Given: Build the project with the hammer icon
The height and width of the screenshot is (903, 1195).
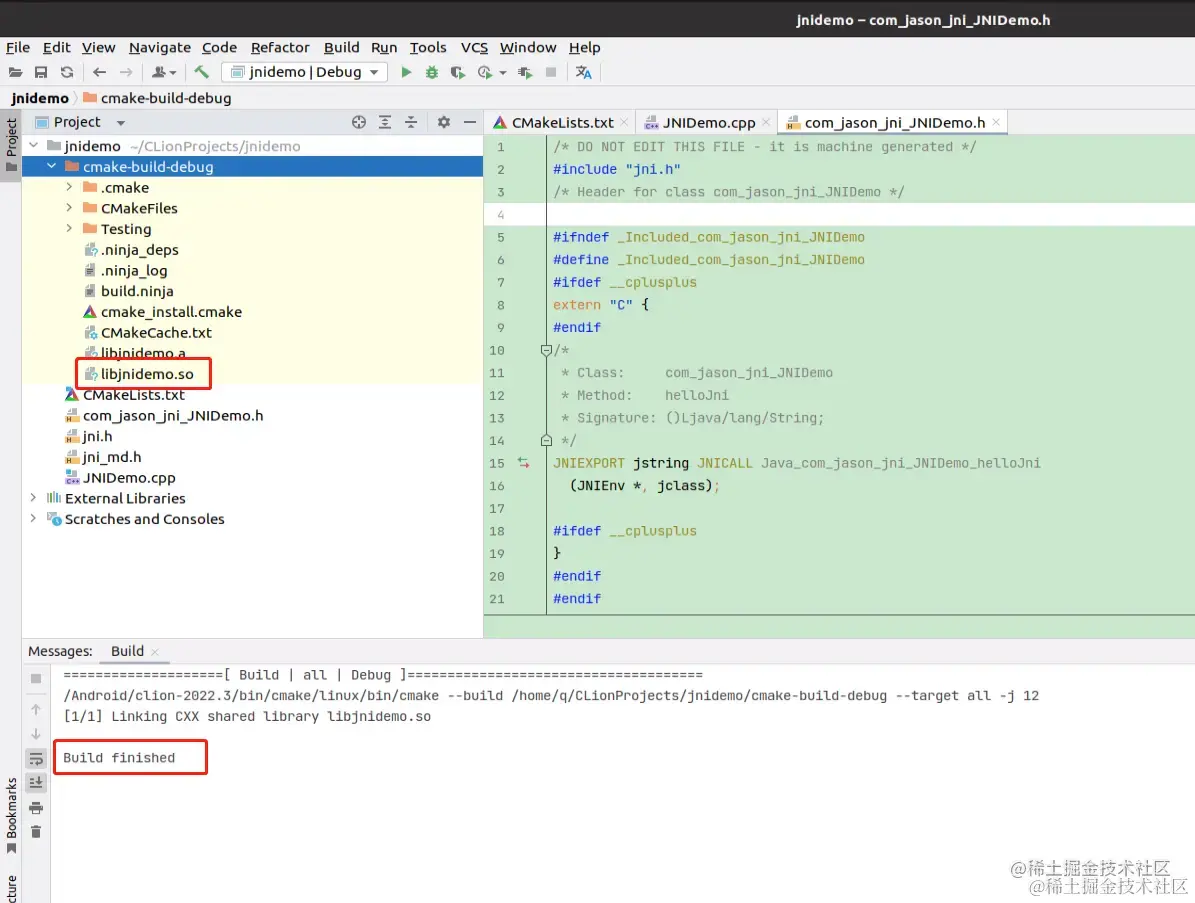Looking at the screenshot, I should point(201,72).
